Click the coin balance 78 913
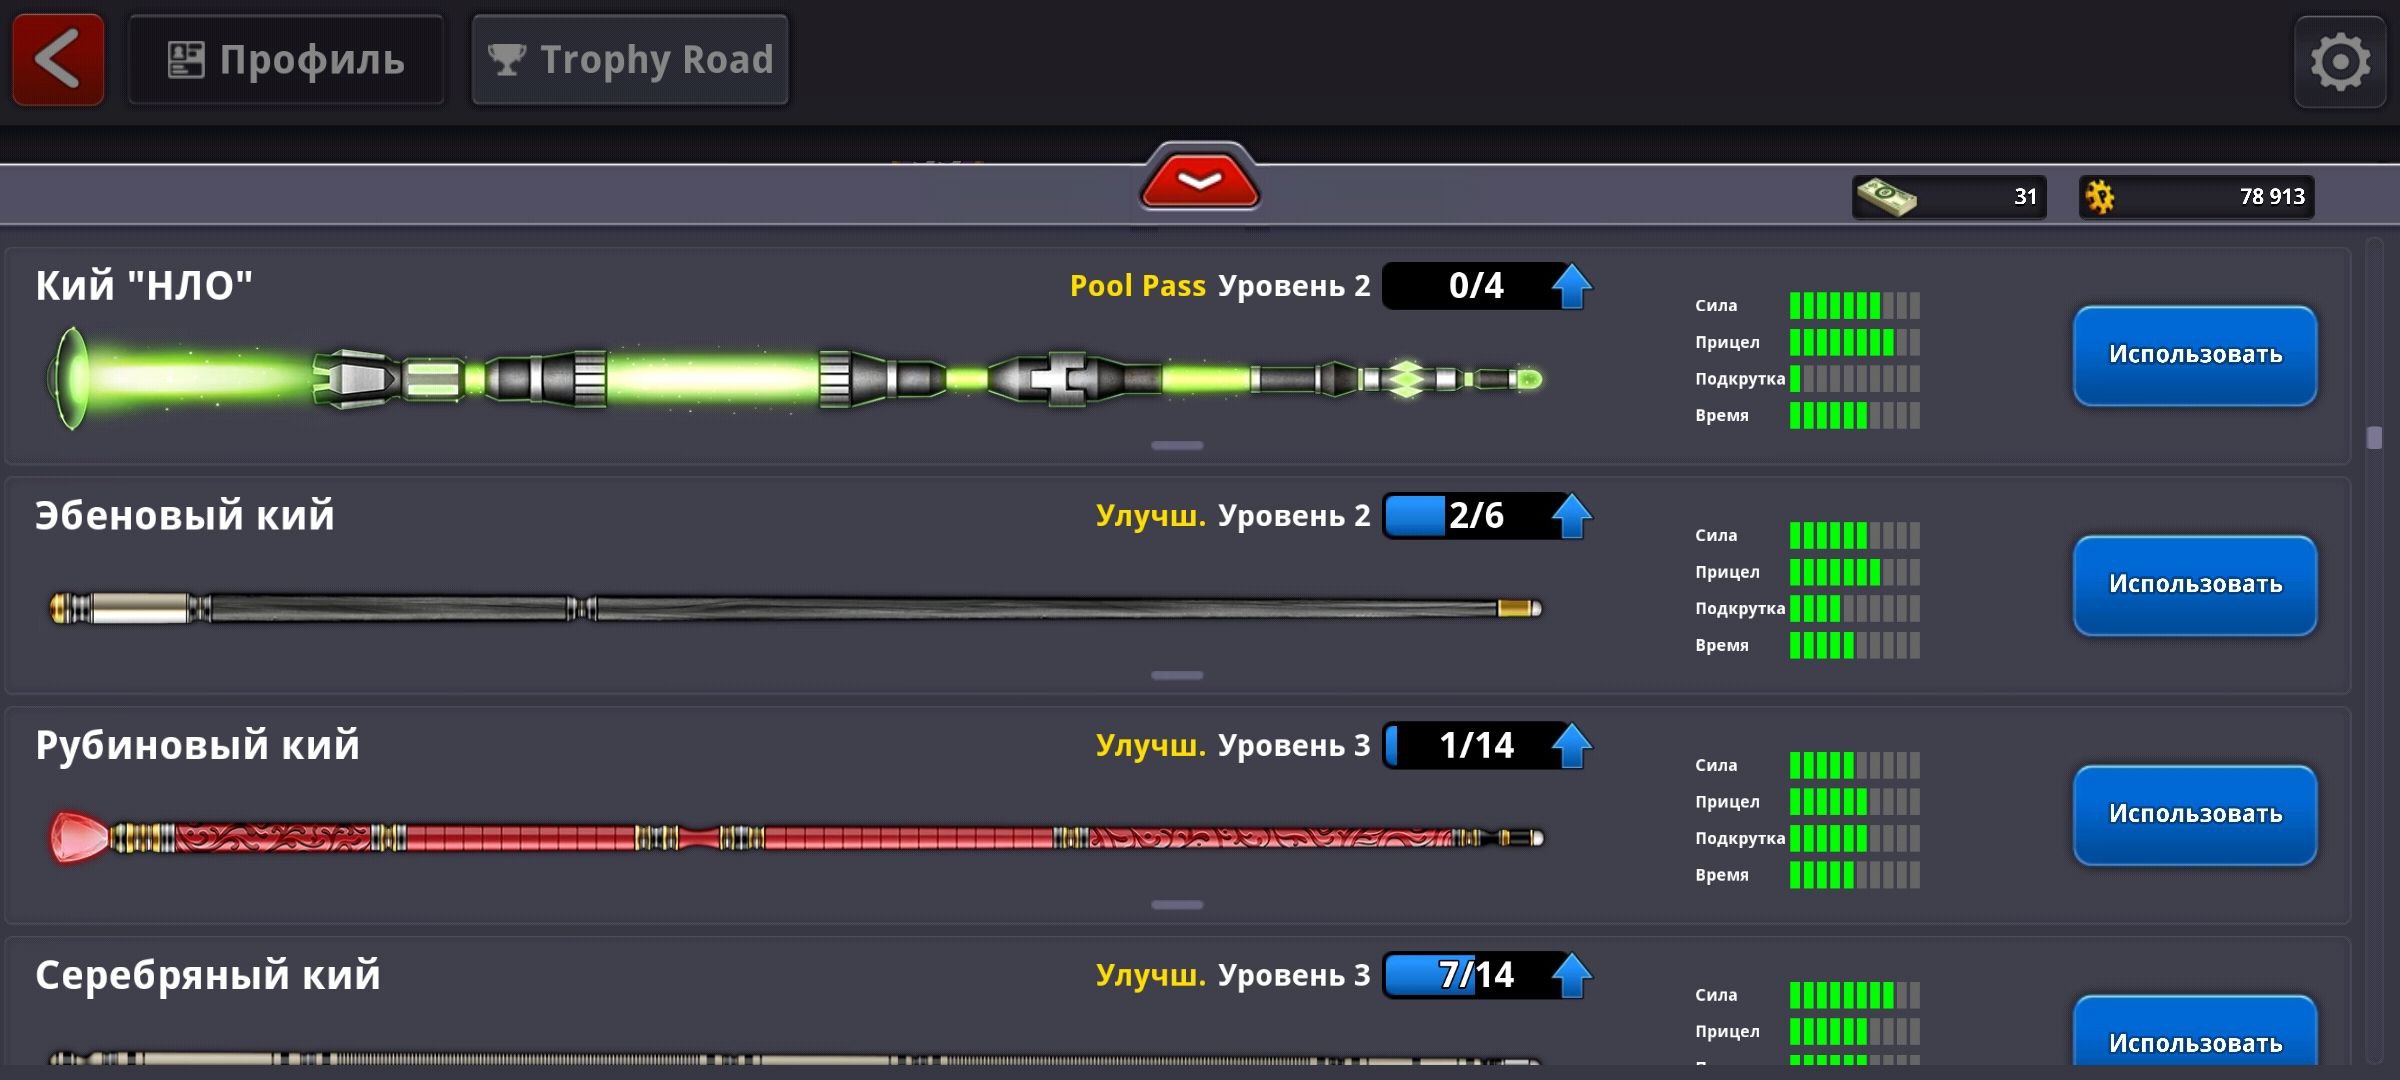 tap(2272, 197)
